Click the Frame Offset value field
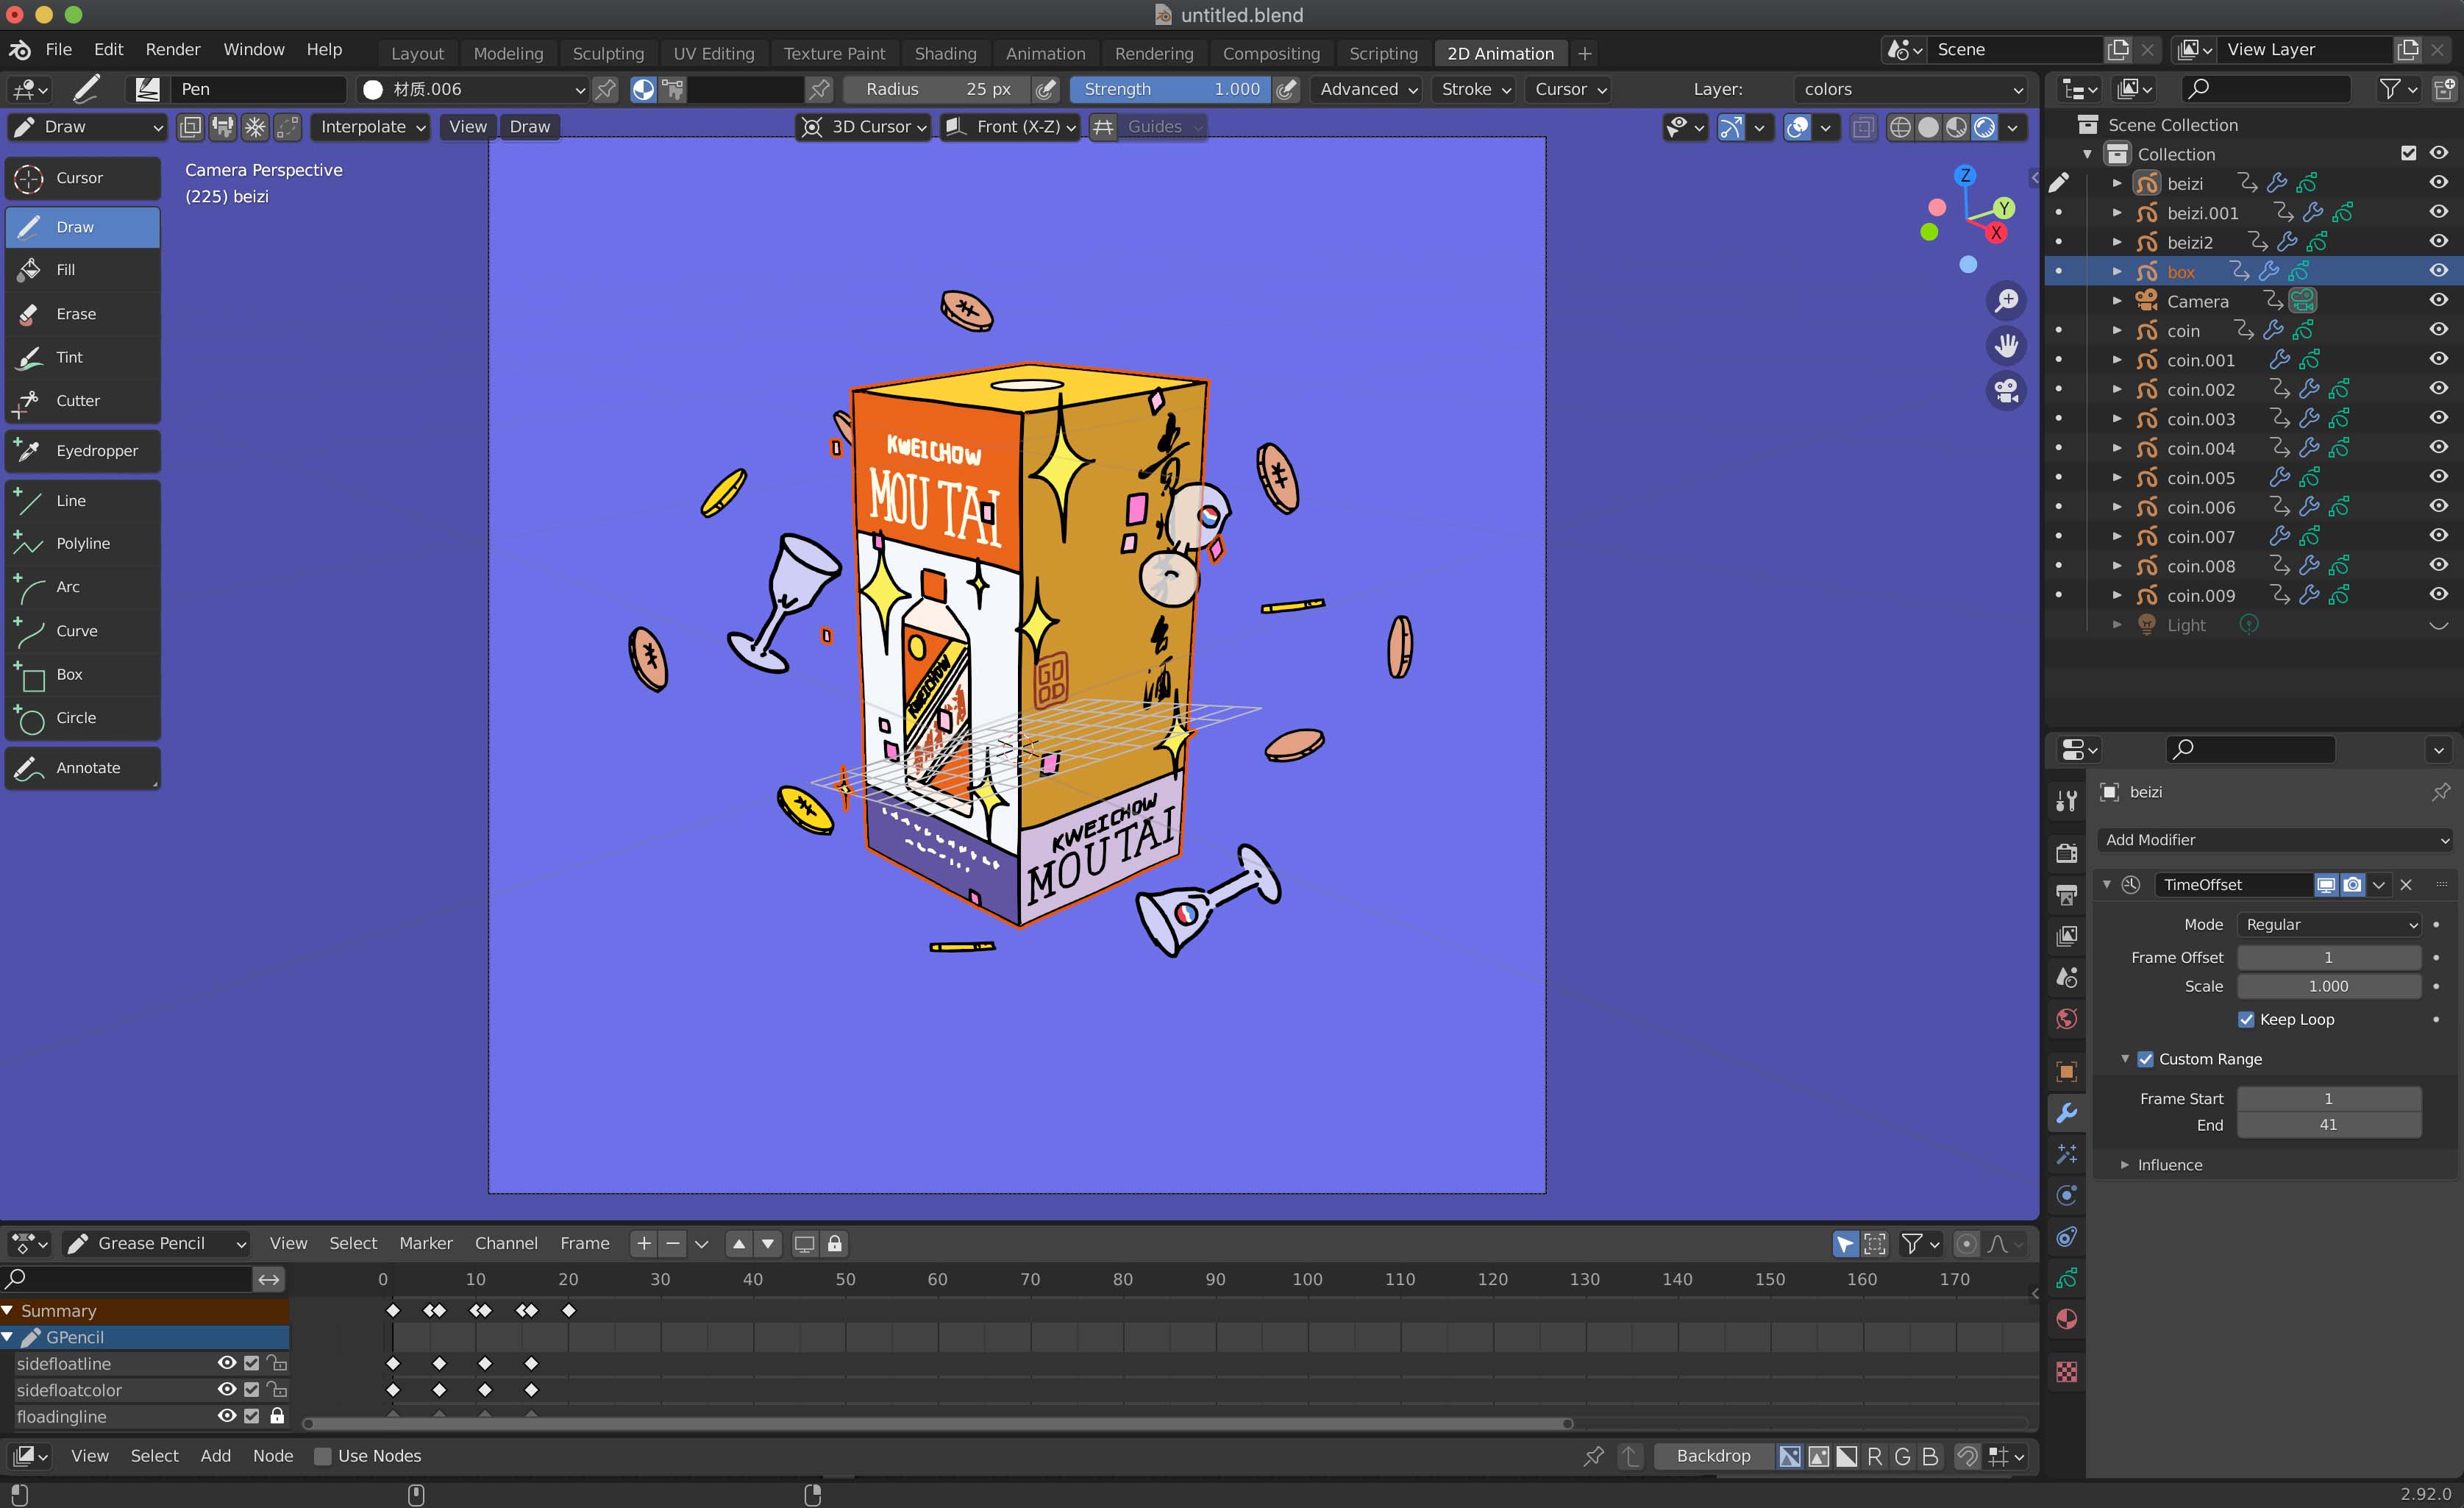 point(2328,957)
